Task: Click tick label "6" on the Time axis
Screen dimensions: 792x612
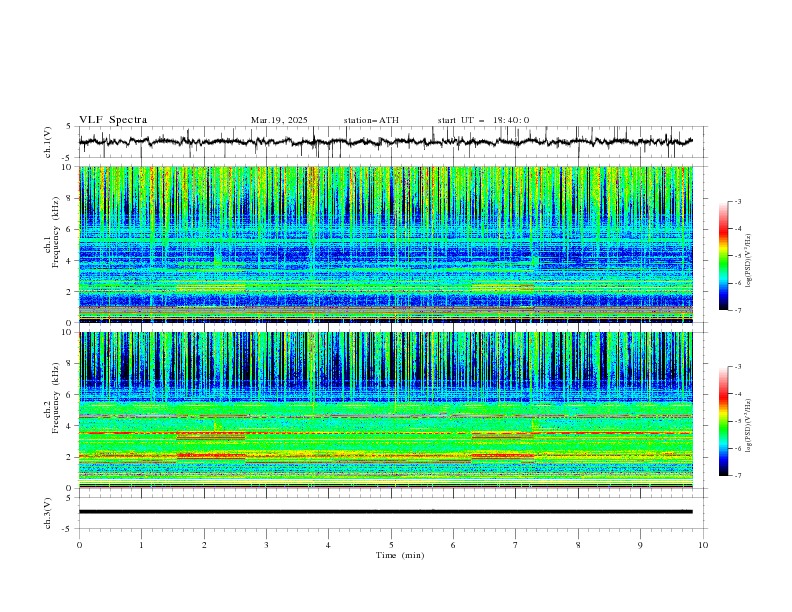Action: [x=453, y=545]
